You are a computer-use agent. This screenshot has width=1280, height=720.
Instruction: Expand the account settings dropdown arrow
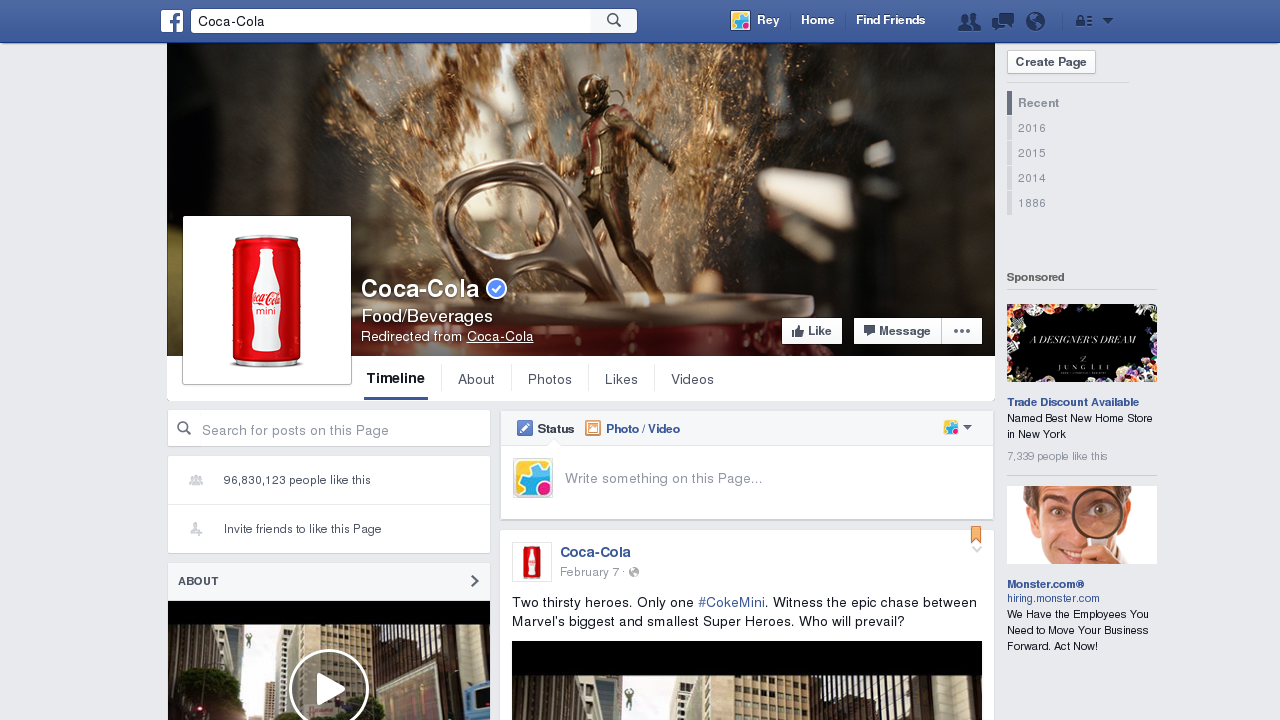pyautogui.click(x=1108, y=21)
